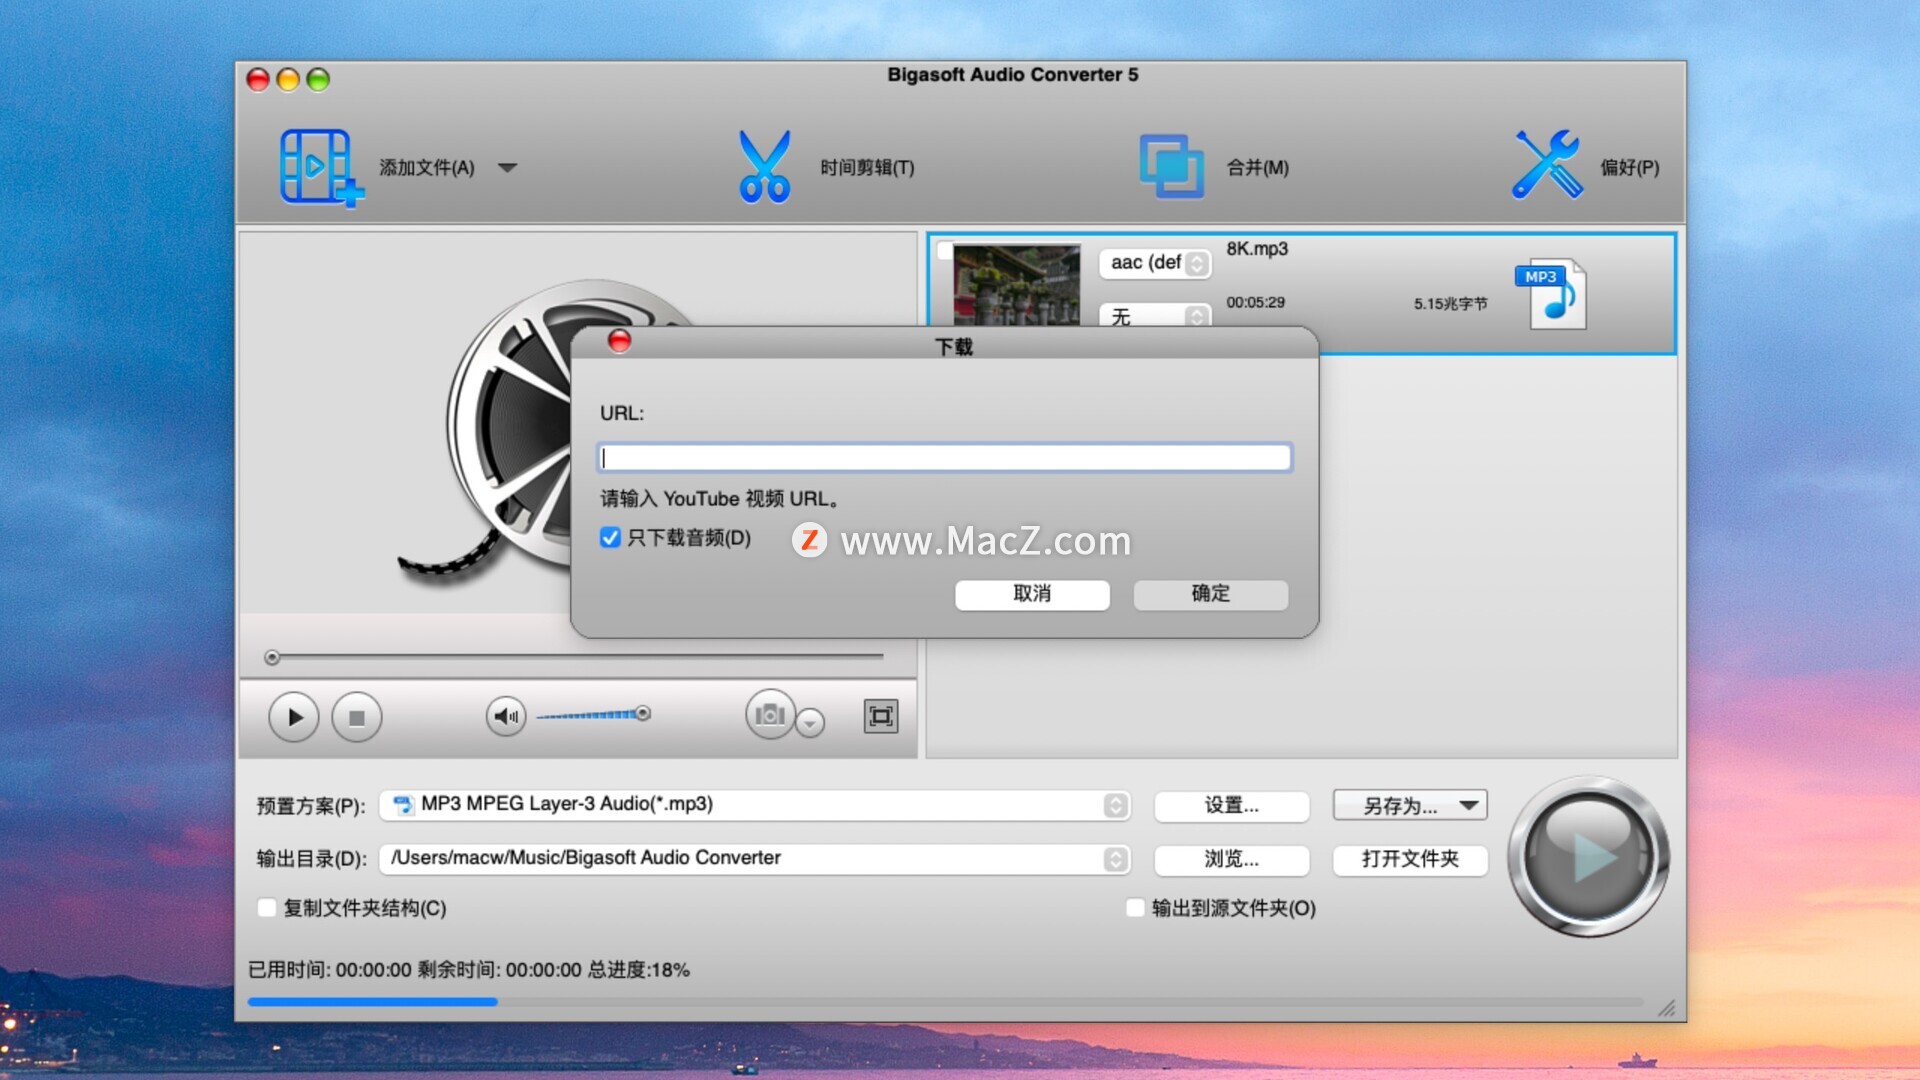
Task: Click the 合并(M) label
Action: click(1258, 168)
